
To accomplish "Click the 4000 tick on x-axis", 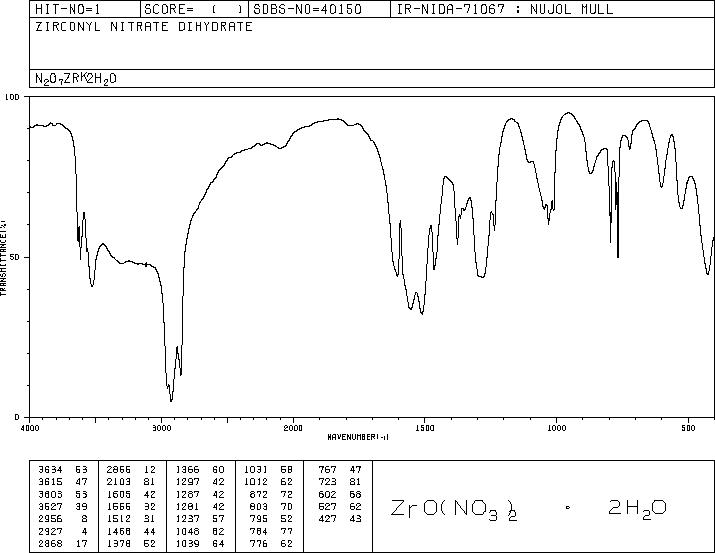I will point(30,428).
